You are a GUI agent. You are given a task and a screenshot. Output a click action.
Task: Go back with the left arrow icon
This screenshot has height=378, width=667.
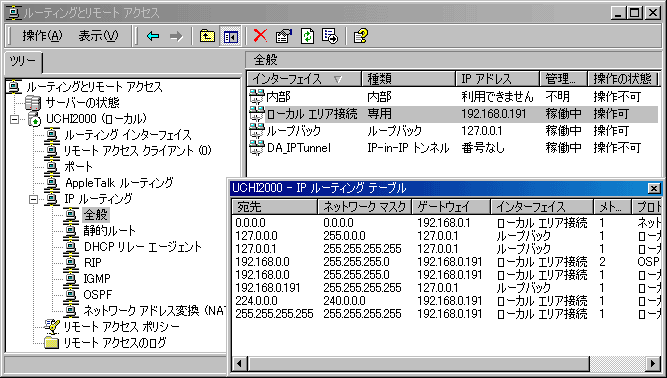153,37
